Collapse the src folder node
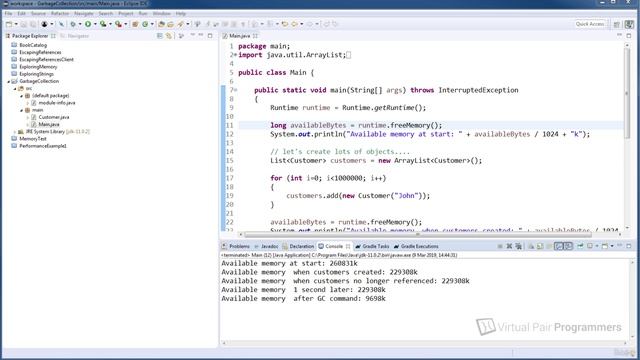 point(15,89)
